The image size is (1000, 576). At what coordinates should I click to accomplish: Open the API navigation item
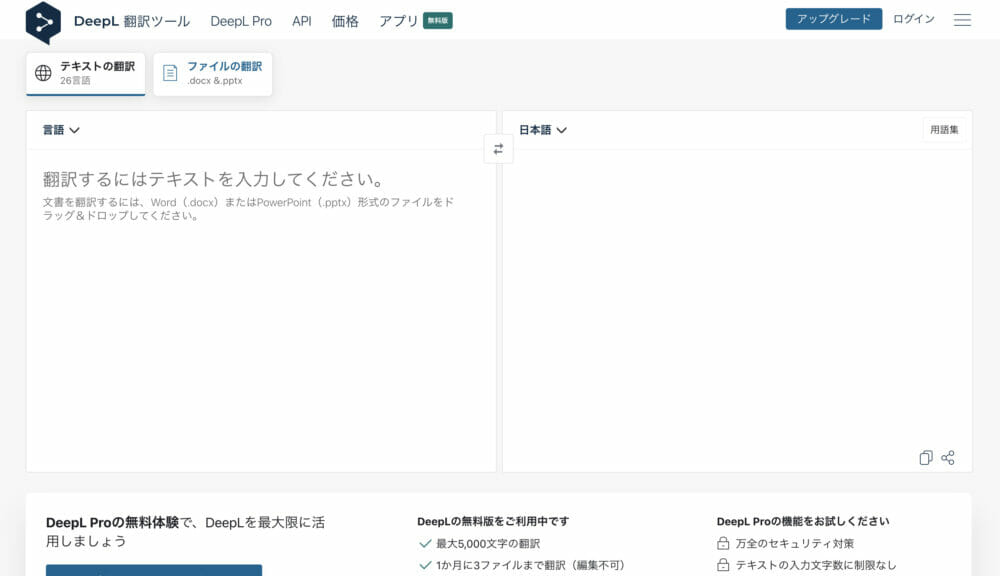[x=302, y=21]
